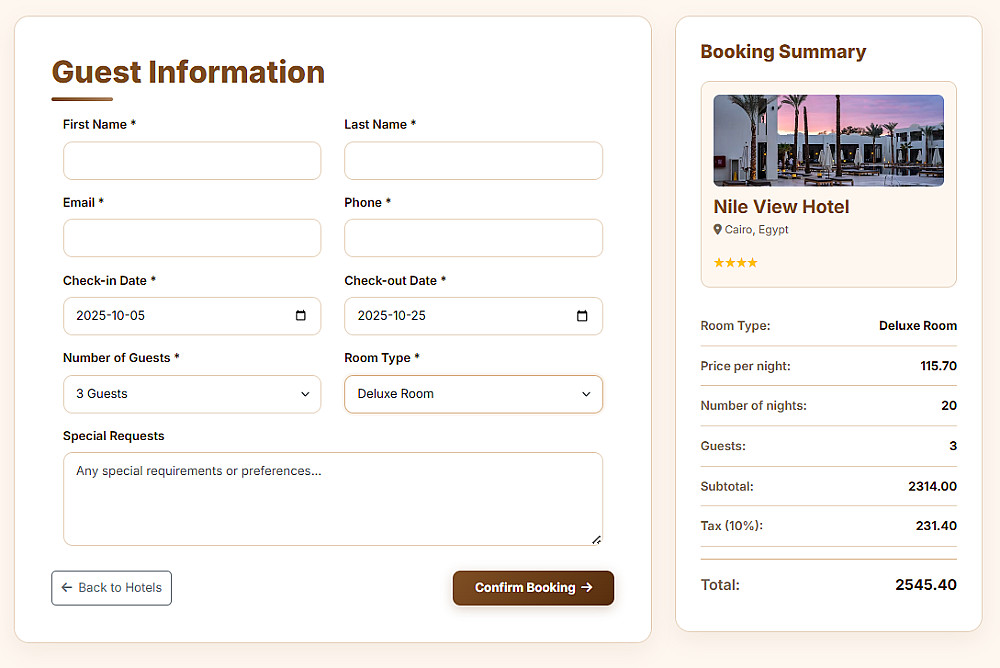Click the Nile View Hotel name heading

click(781, 207)
